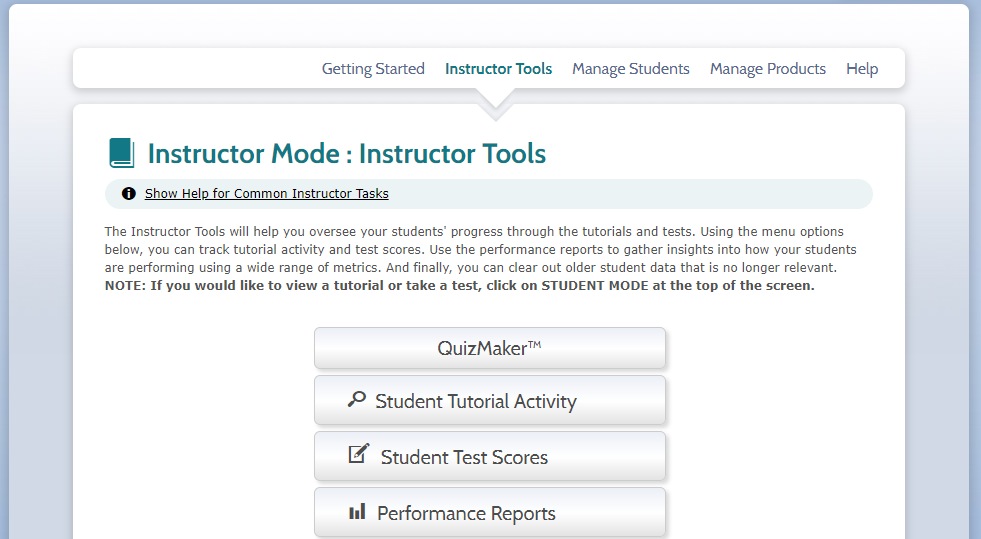Open the Performance Reports button label
This screenshot has height=539, width=981.
click(x=466, y=514)
